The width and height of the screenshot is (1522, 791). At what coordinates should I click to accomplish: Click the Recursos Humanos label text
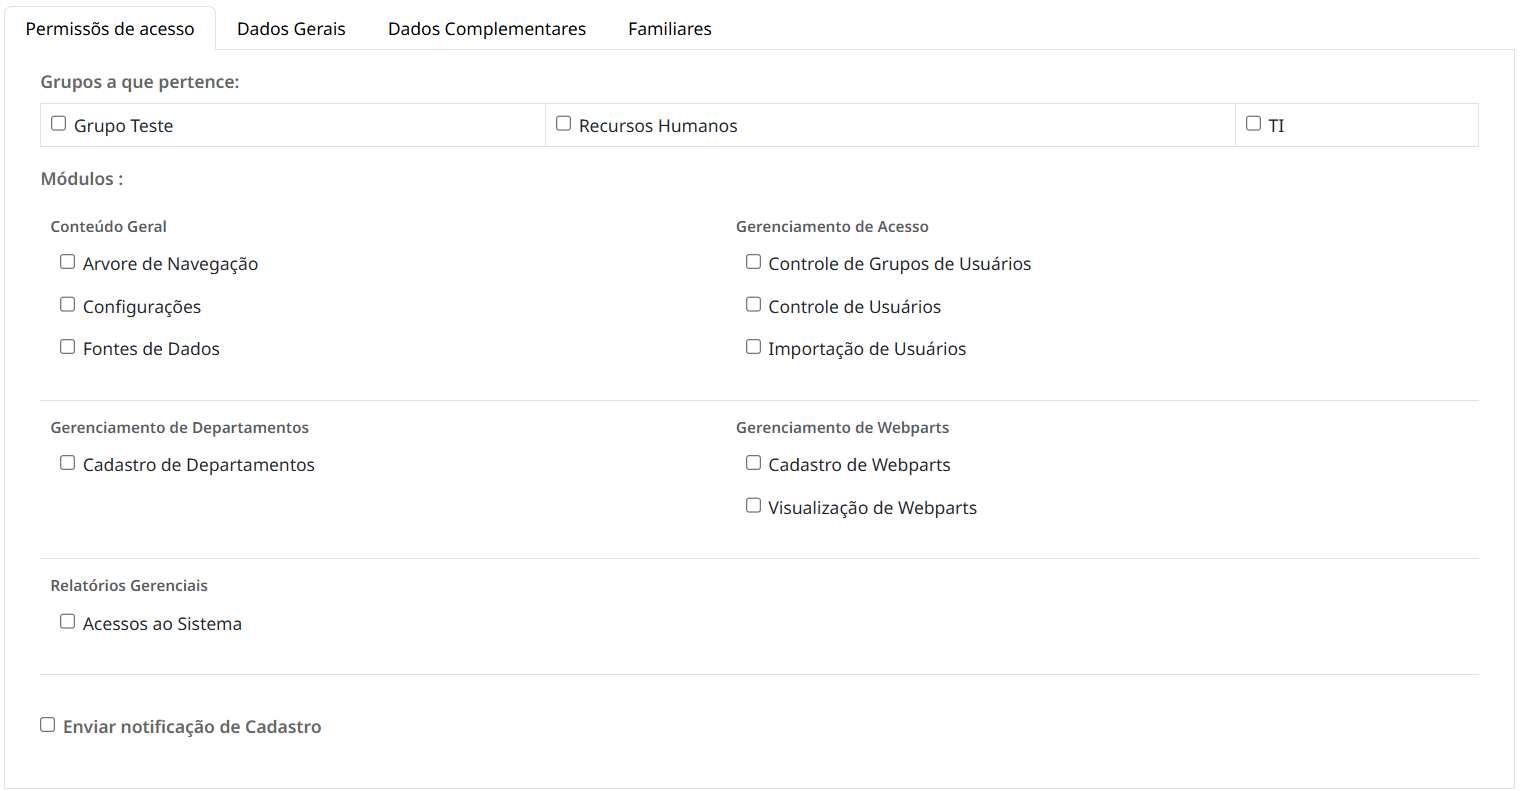[658, 126]
